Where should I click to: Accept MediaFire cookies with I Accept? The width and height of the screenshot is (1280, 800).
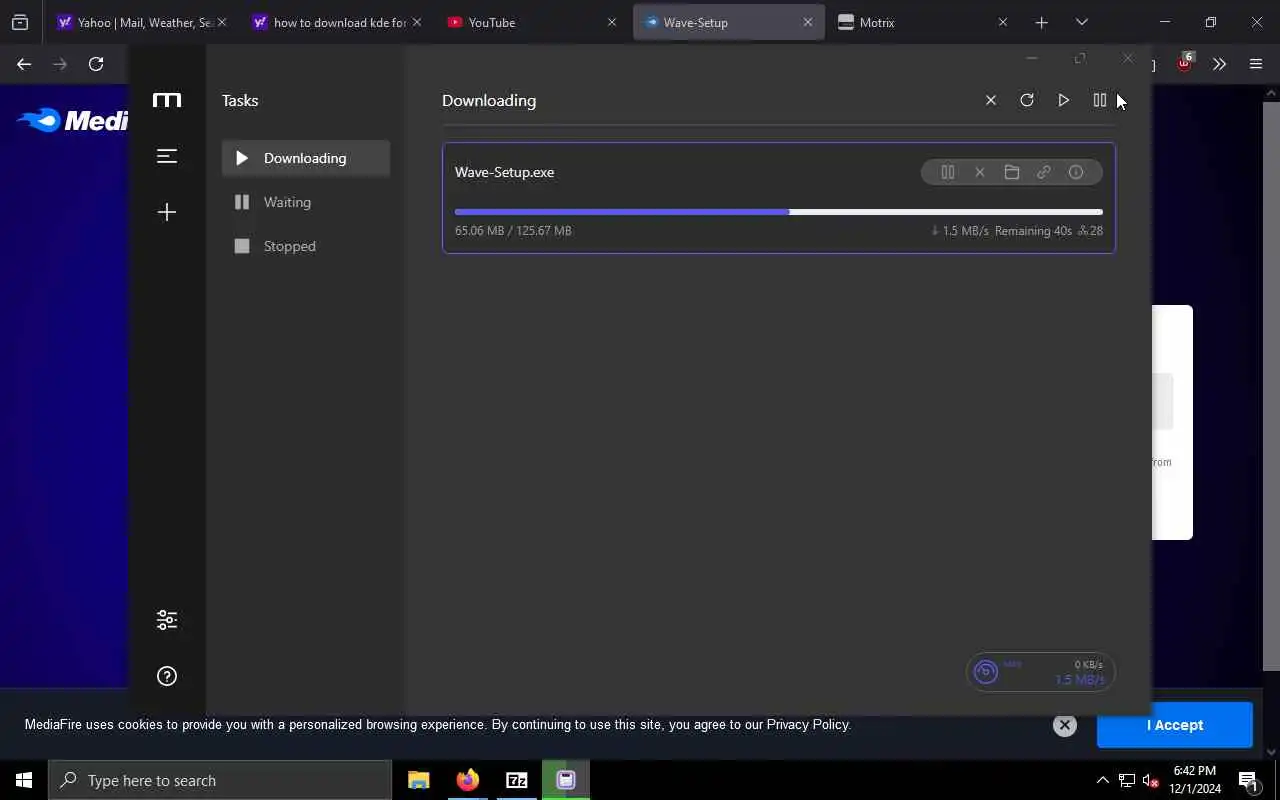(1175, 725)
